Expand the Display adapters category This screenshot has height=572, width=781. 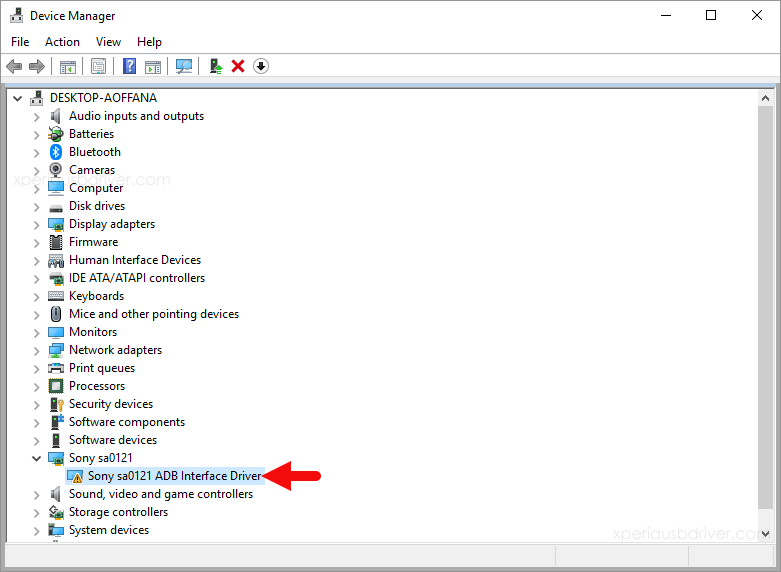[x=36, y=224]
